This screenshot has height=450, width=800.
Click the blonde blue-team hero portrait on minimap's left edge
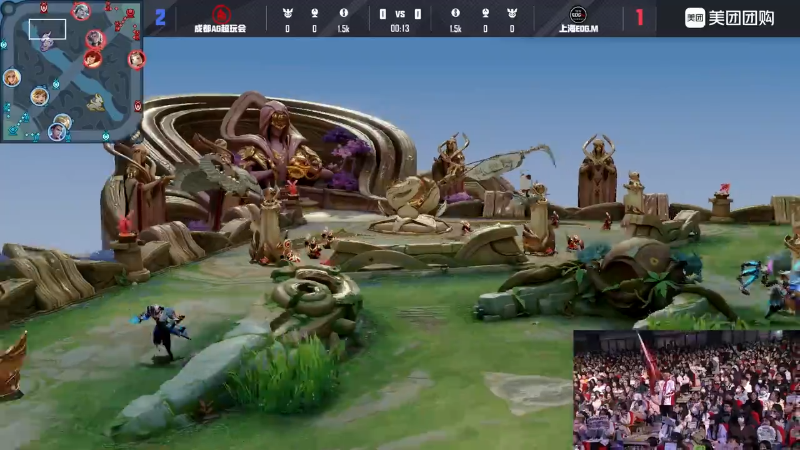tap(12, 78)
